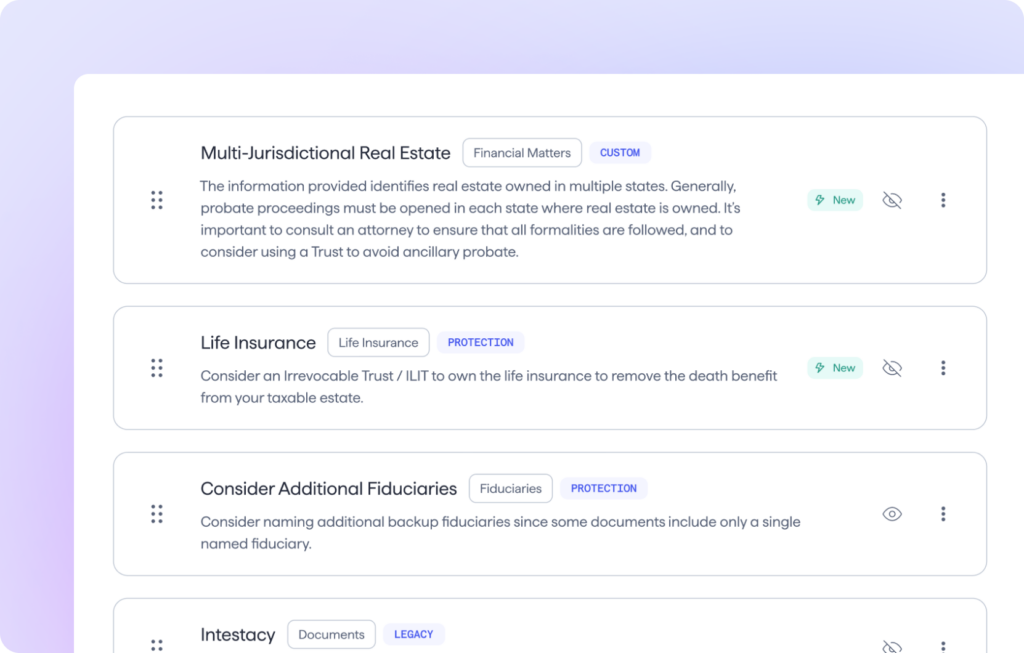This screenshot has height=653, width=1024.
Task: Click the Fiduciaries category tag
Action: (x=510, y=489)
